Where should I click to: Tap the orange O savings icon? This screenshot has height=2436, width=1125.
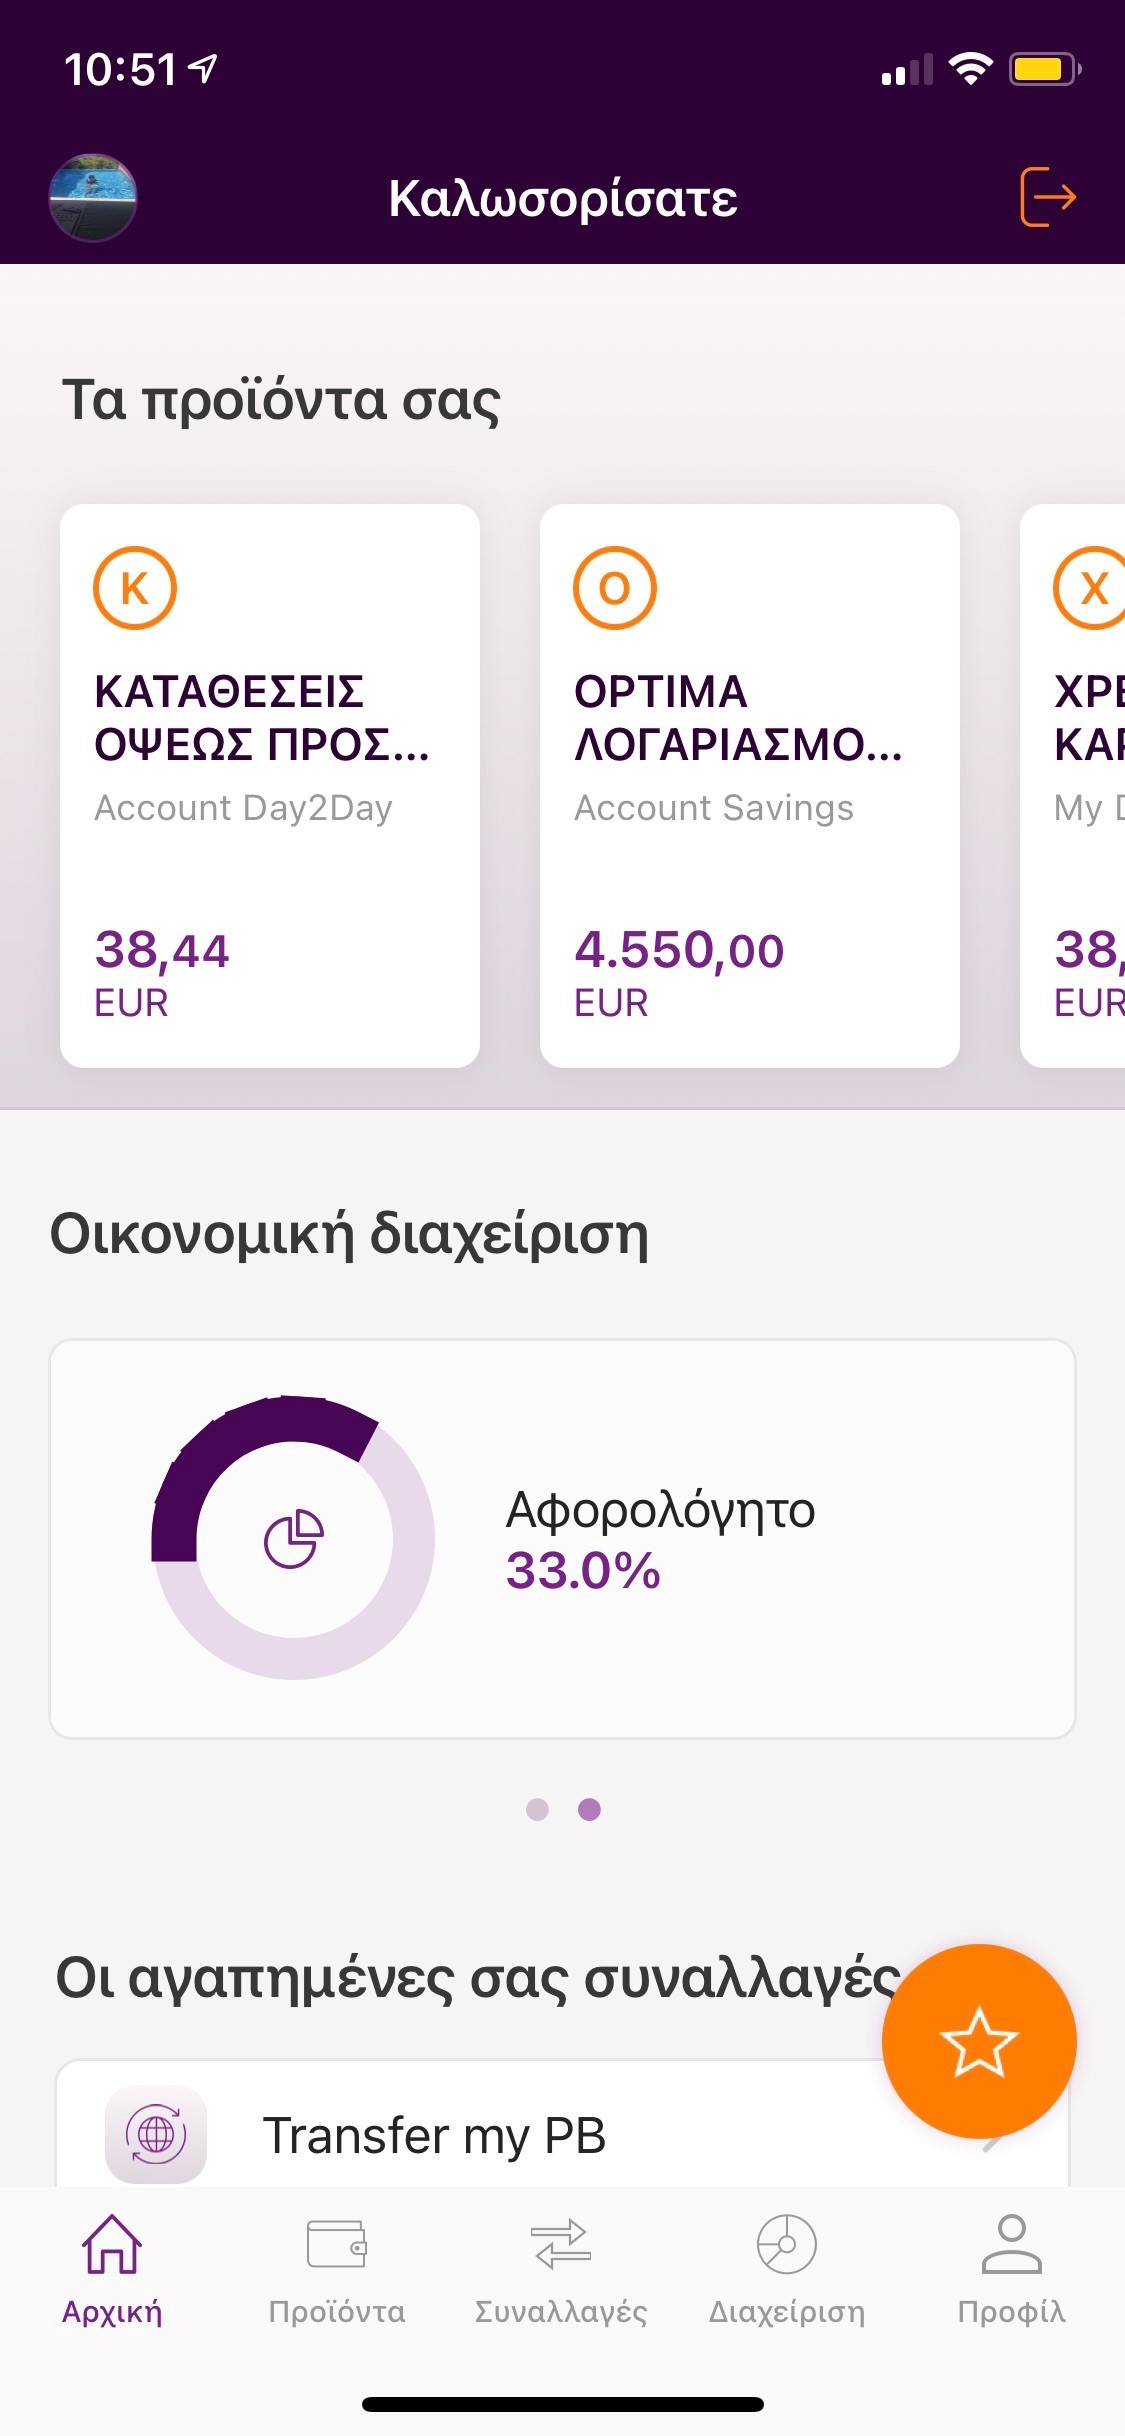(615, 588)
